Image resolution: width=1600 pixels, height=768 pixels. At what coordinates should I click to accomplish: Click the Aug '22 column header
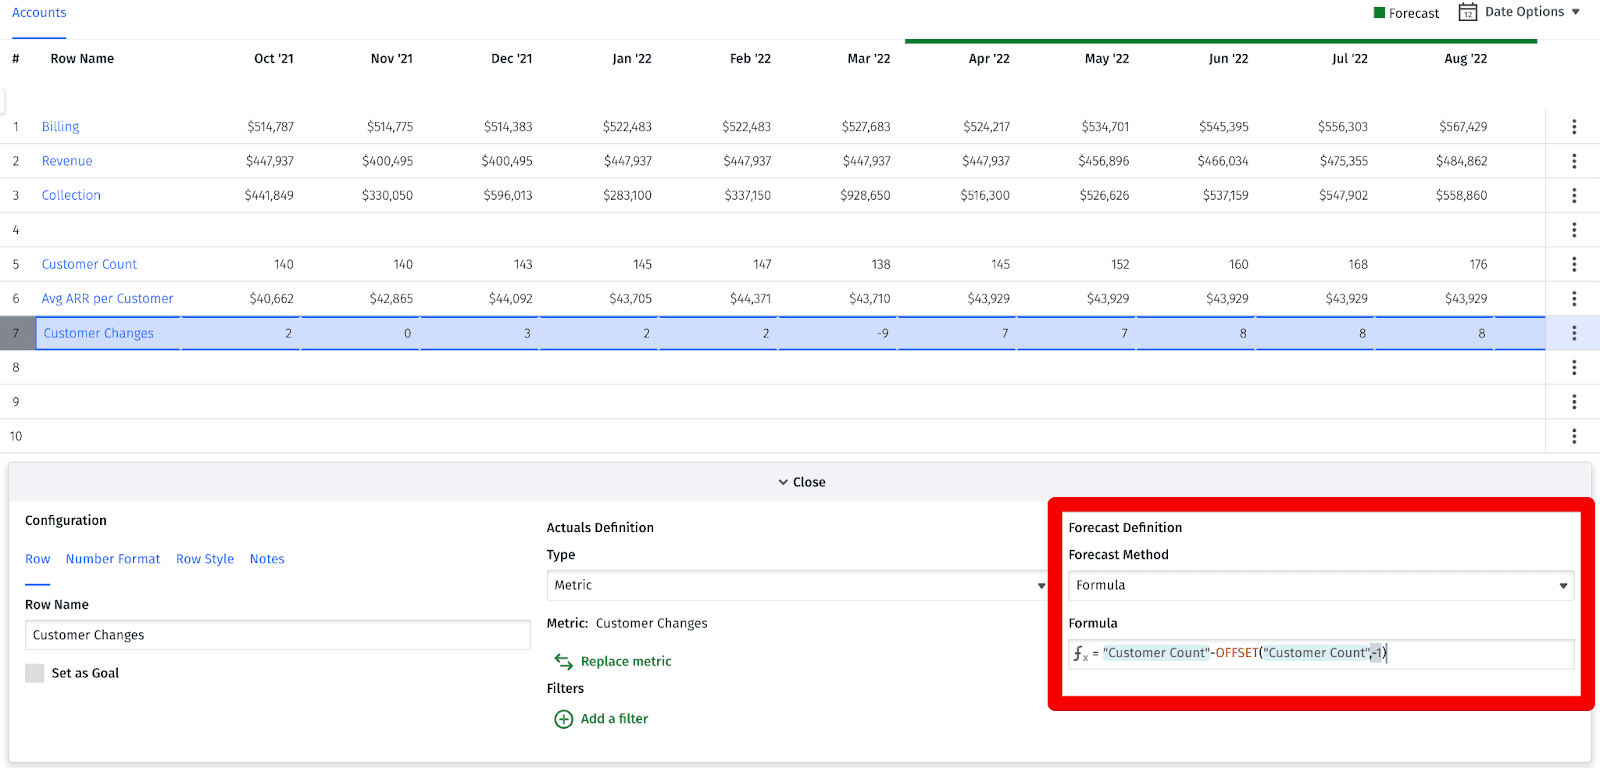pyautogui.click(x=1466, y=59)
